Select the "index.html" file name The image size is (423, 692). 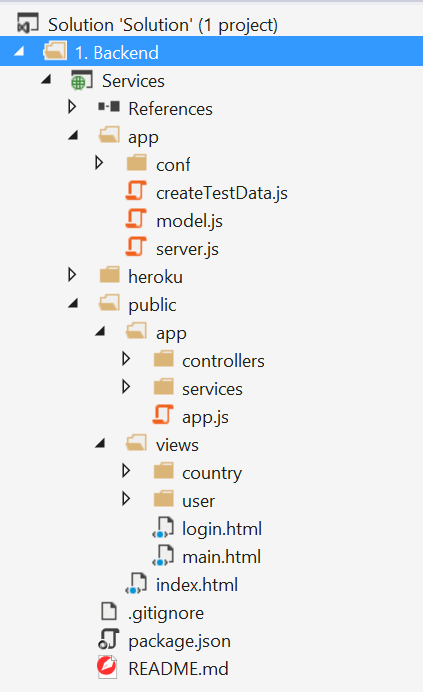[x=197, y=585]
